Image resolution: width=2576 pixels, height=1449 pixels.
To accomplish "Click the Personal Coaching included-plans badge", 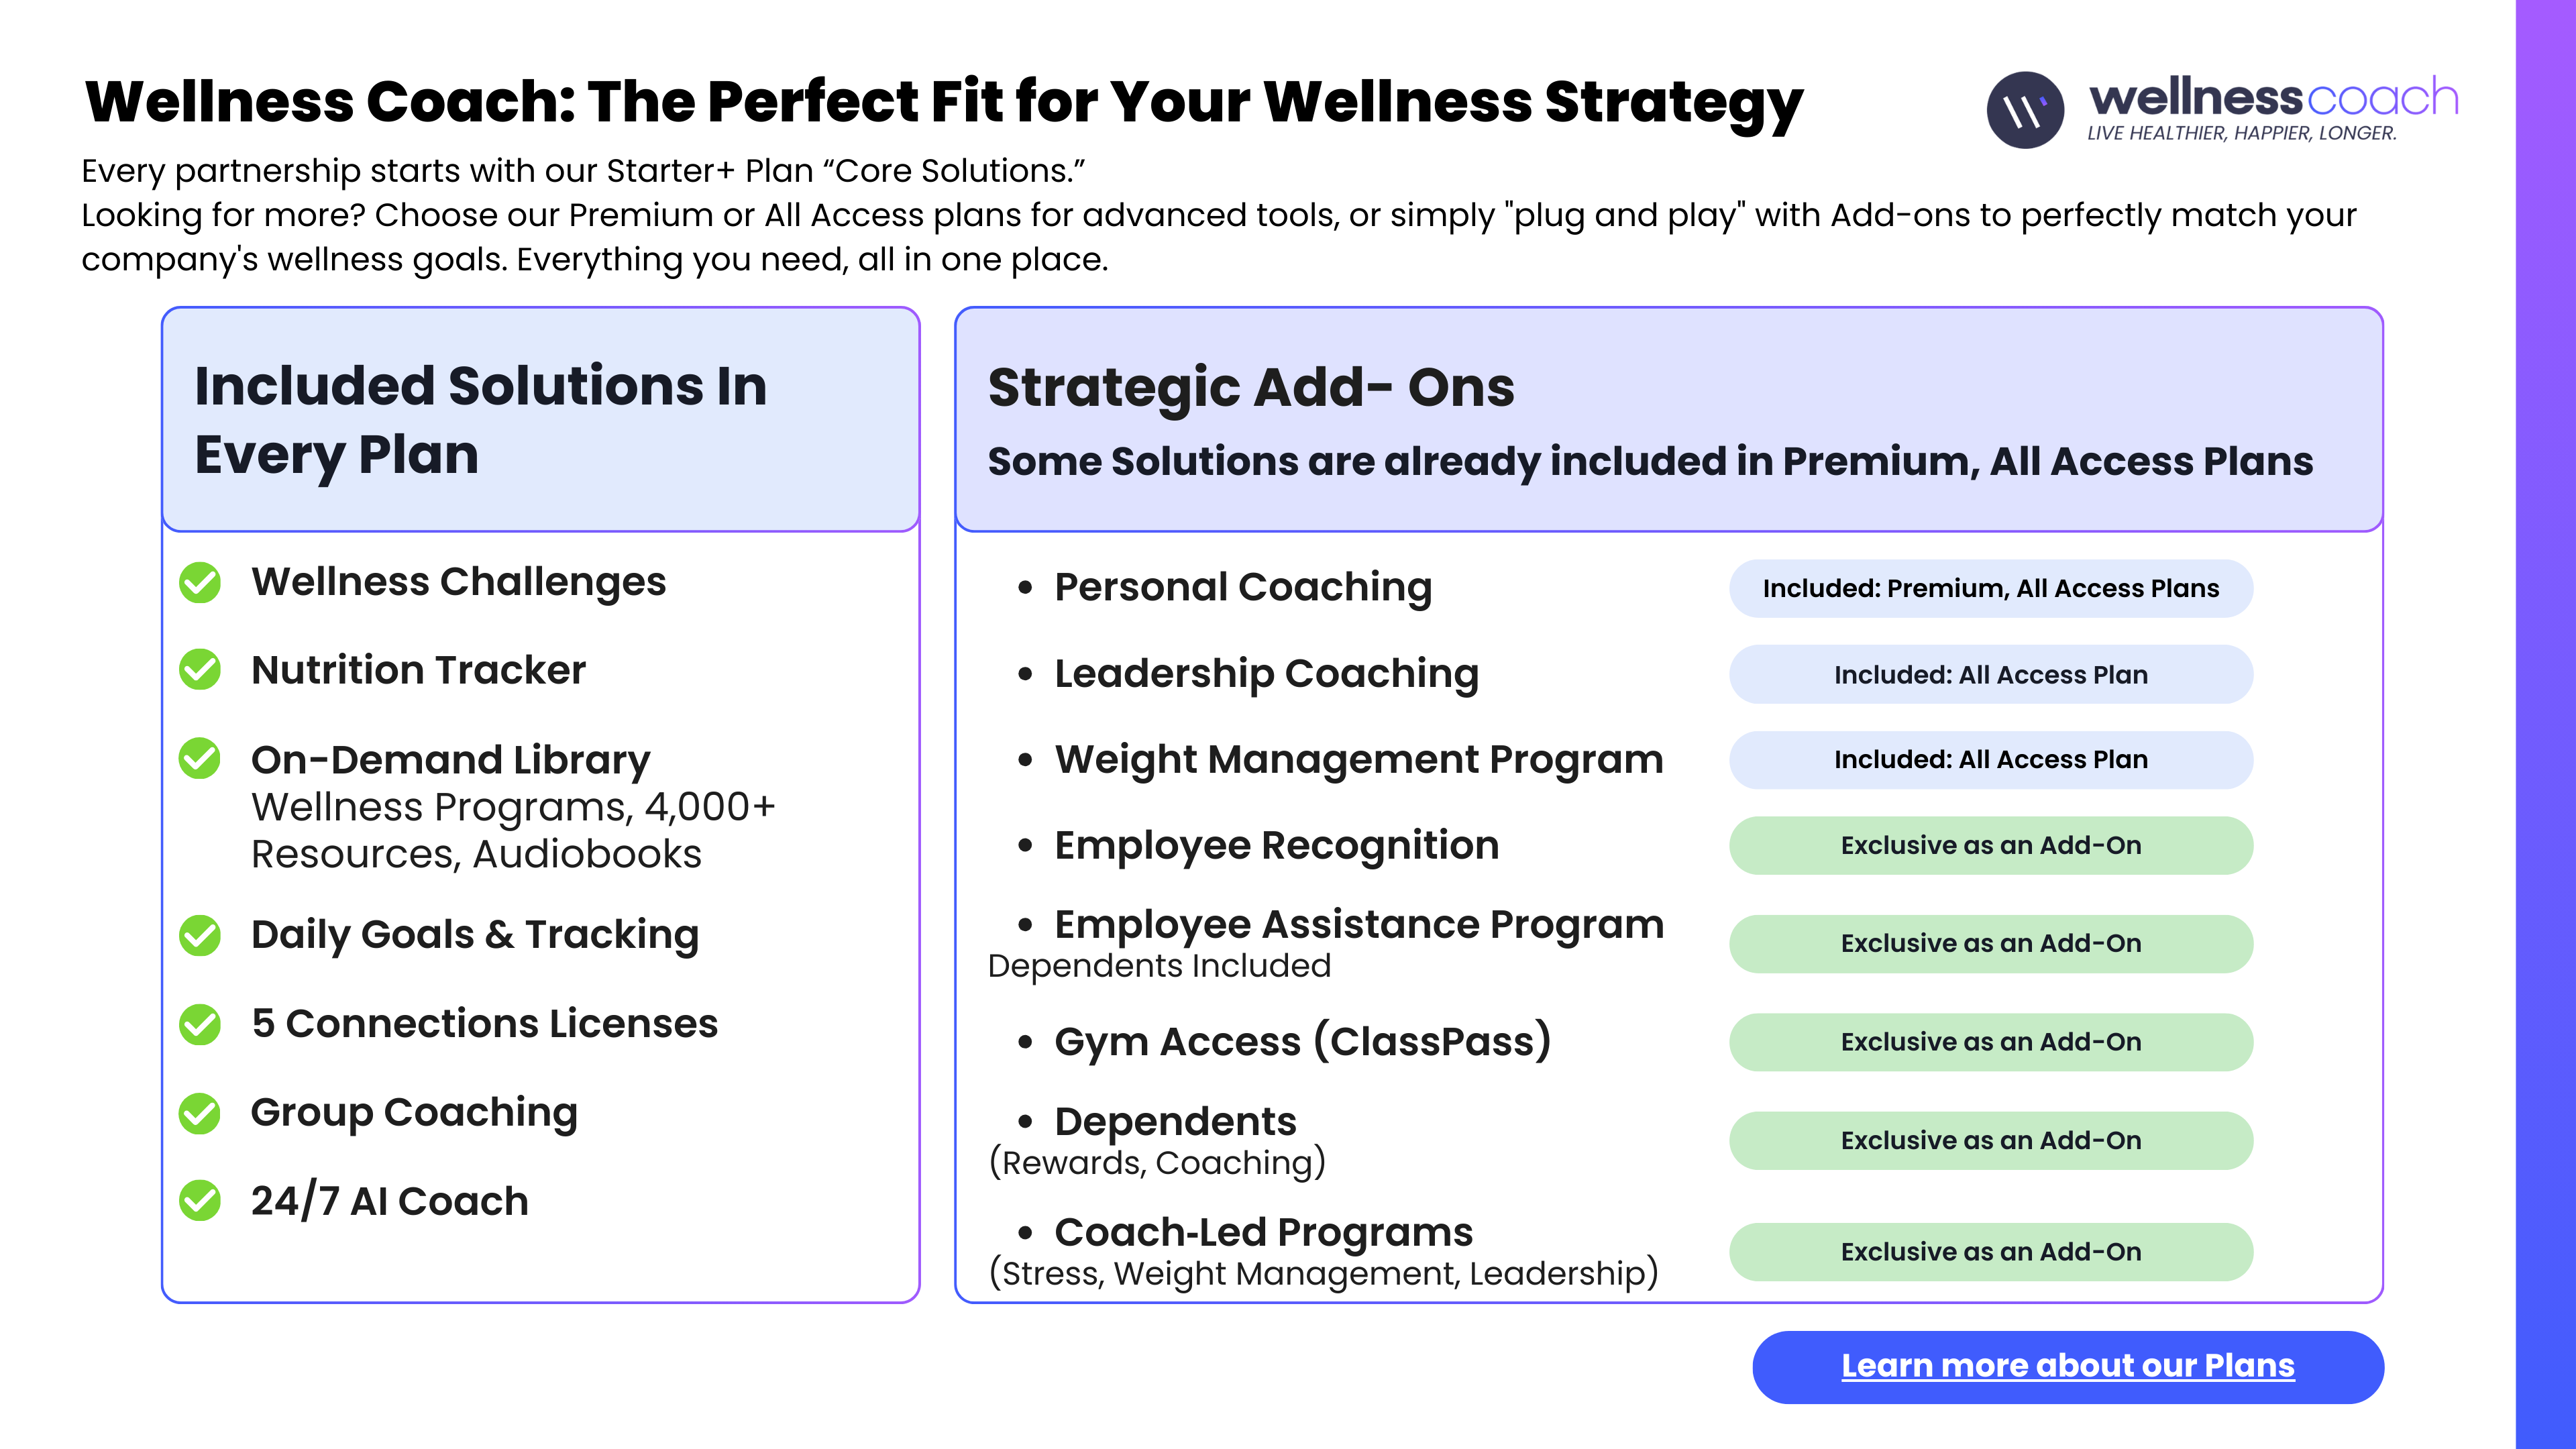I will [x=1990, y=588].
